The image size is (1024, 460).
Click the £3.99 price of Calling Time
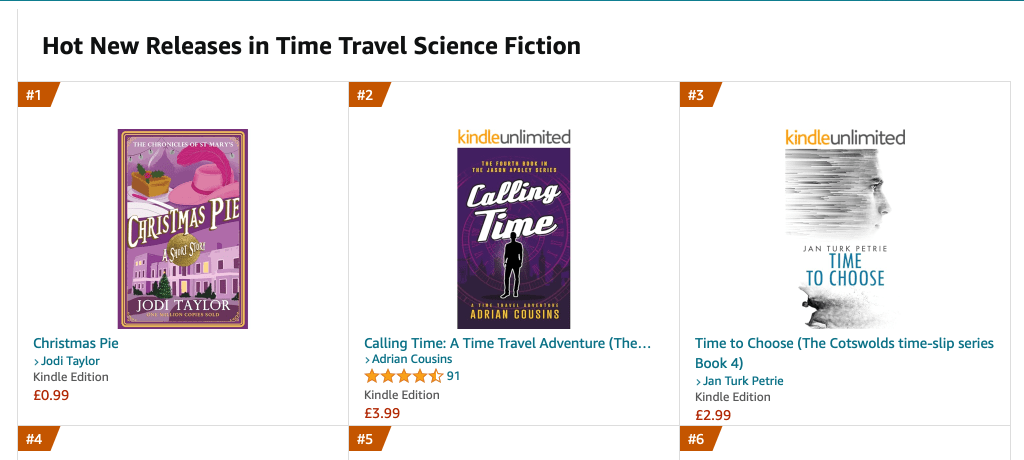(382, 413)
